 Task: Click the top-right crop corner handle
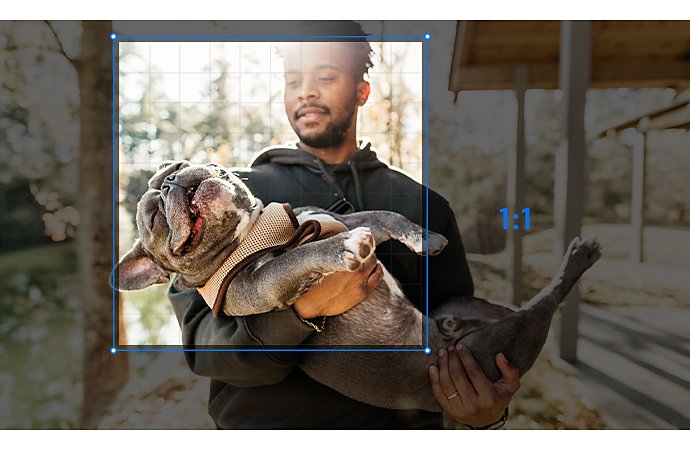[x=427, y=37]
